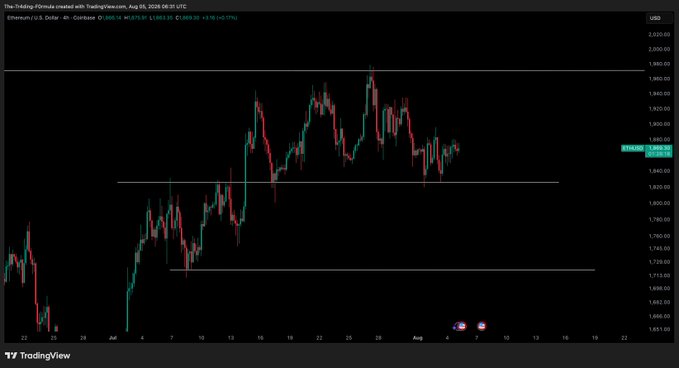This screenshot has width=679, height=368.
Task: Click the 1,713.00 price axis label
Action: point(659,275)
